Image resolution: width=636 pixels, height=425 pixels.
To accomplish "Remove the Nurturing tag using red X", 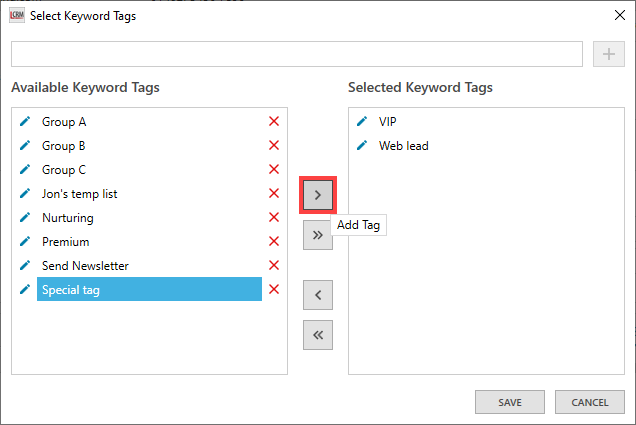I will (274, 218).
